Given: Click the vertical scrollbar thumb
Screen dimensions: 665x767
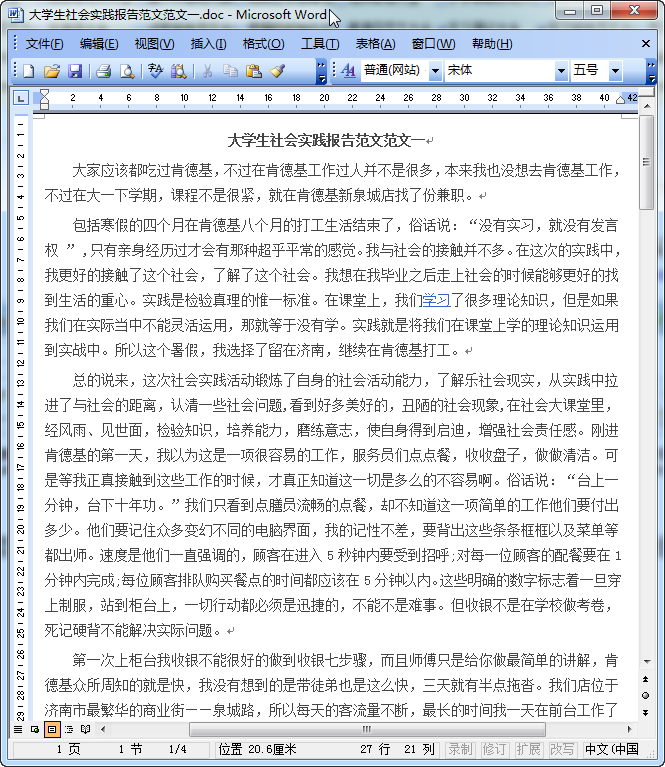Looking at the screenshot, I should 646,162.
